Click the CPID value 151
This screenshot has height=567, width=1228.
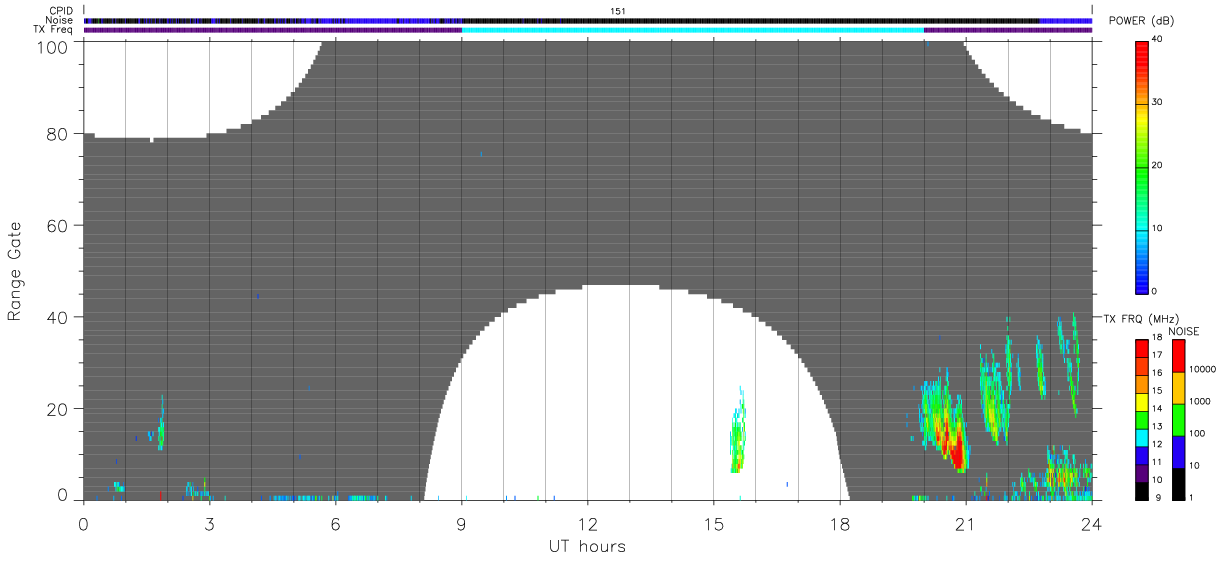pos(617,10)
